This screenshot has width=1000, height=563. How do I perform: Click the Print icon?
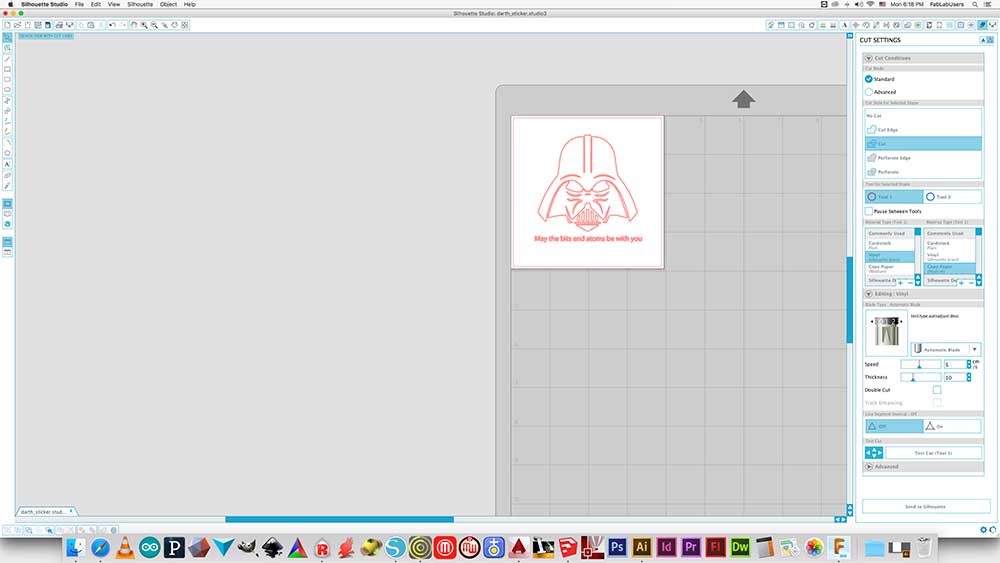click(59, 25)
